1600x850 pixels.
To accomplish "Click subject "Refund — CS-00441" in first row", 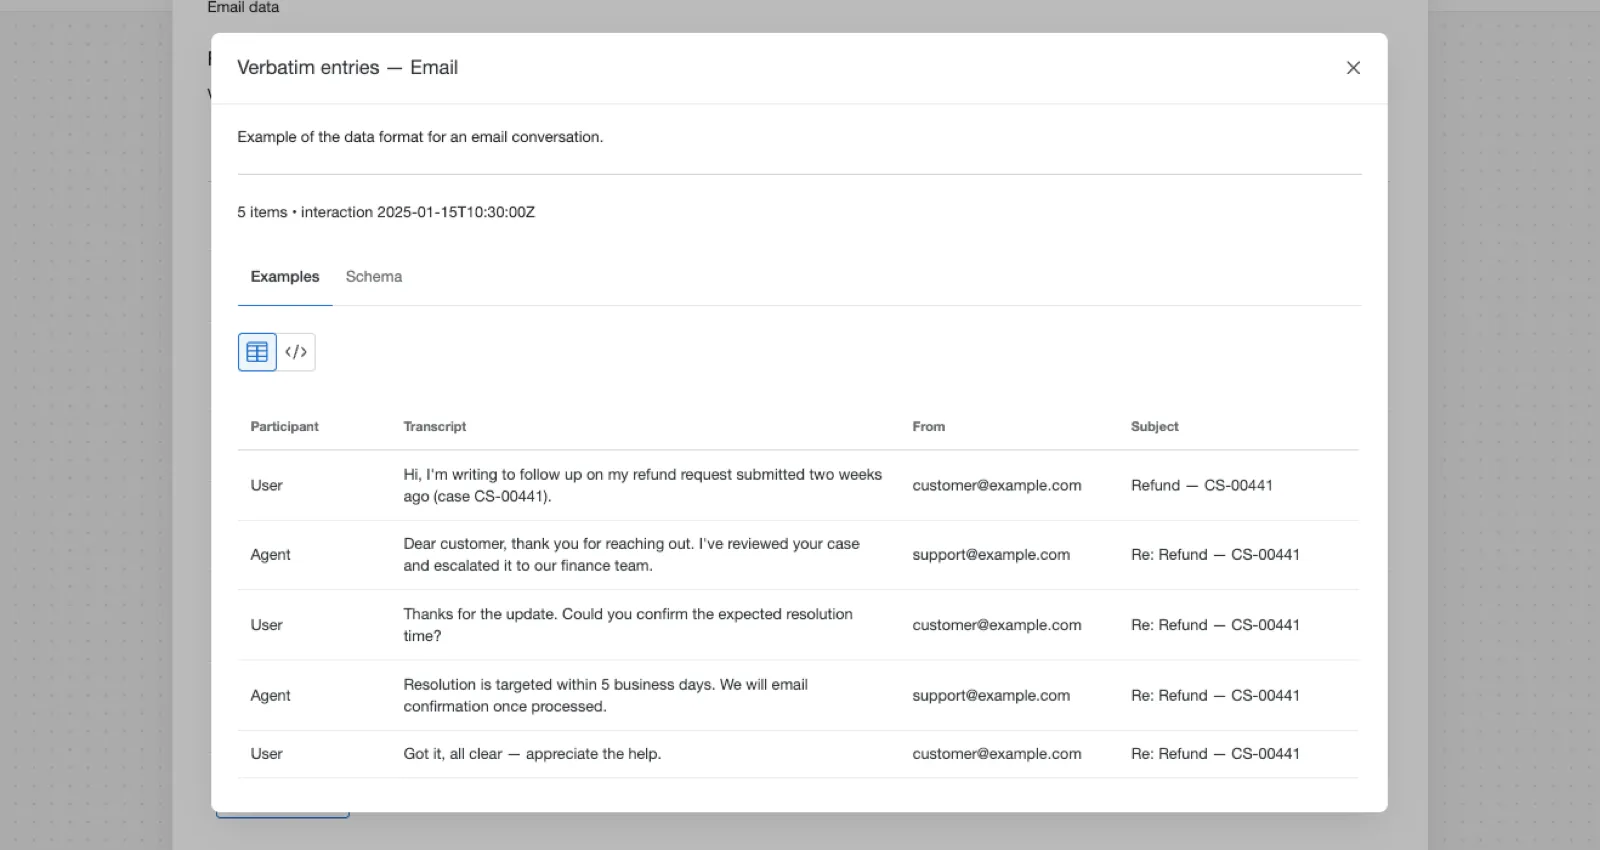I will tap(1202, 485).
